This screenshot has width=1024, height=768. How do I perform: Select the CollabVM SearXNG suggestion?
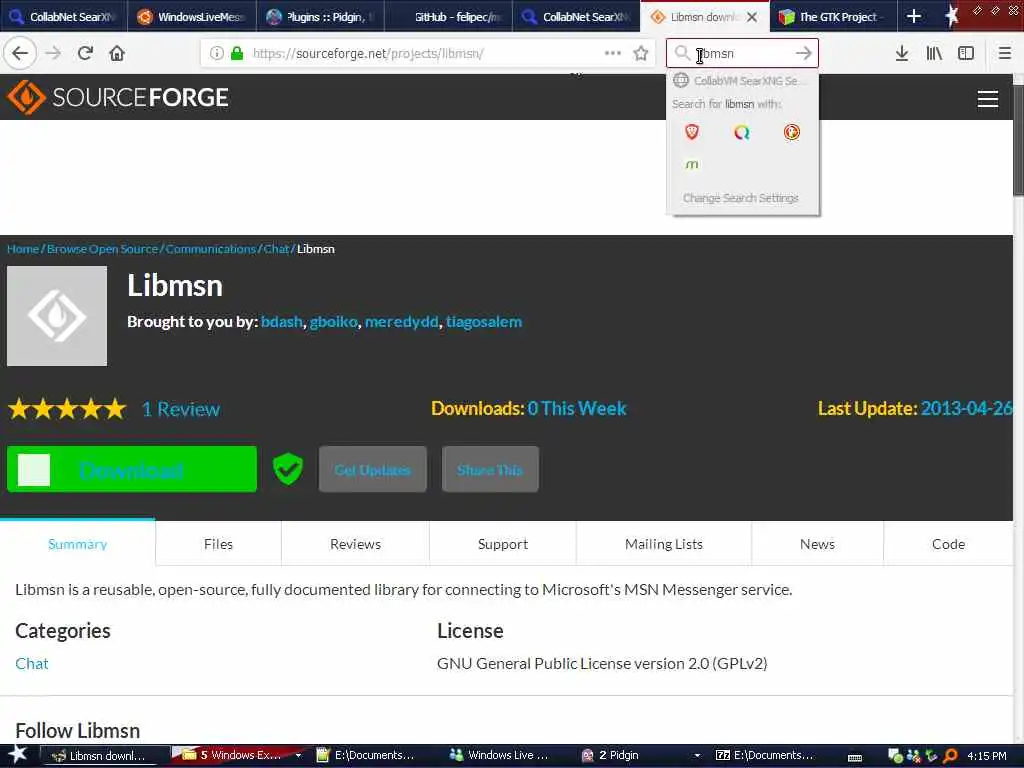pyautogui.click(x=742, y=80)
